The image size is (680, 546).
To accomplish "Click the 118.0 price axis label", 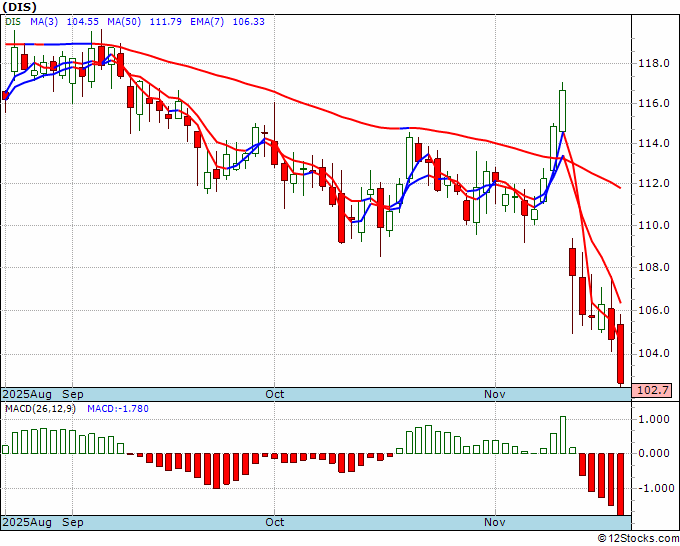I will tap(654, 64).
